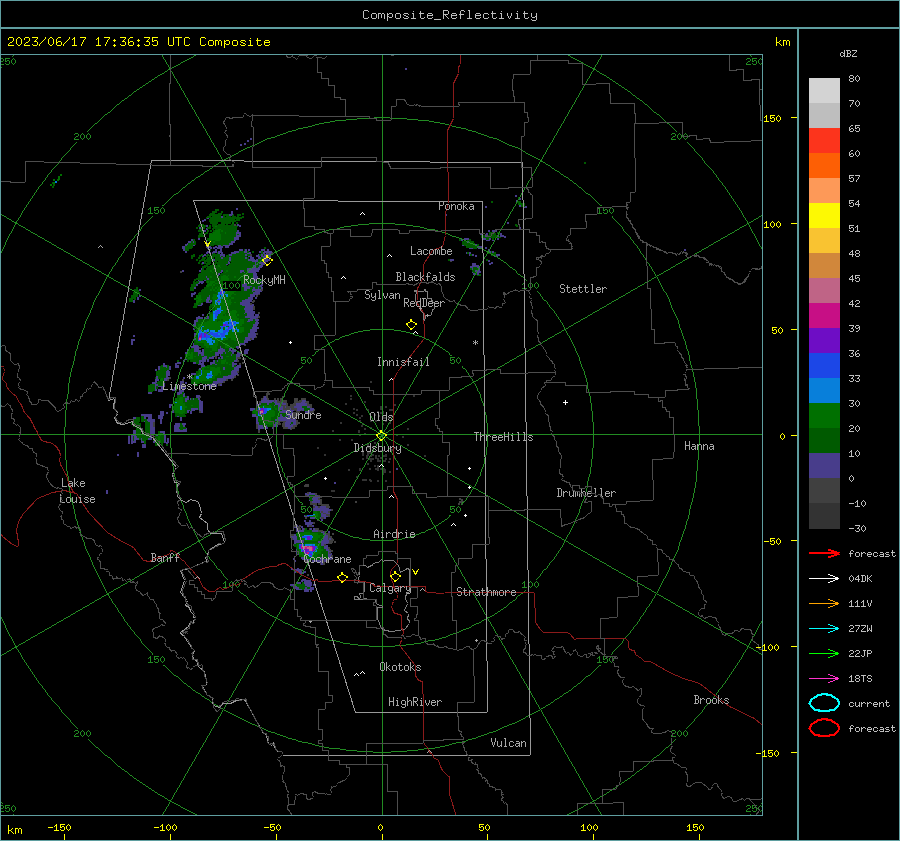
Task: Click the RockyMH label
Action: 264,280
